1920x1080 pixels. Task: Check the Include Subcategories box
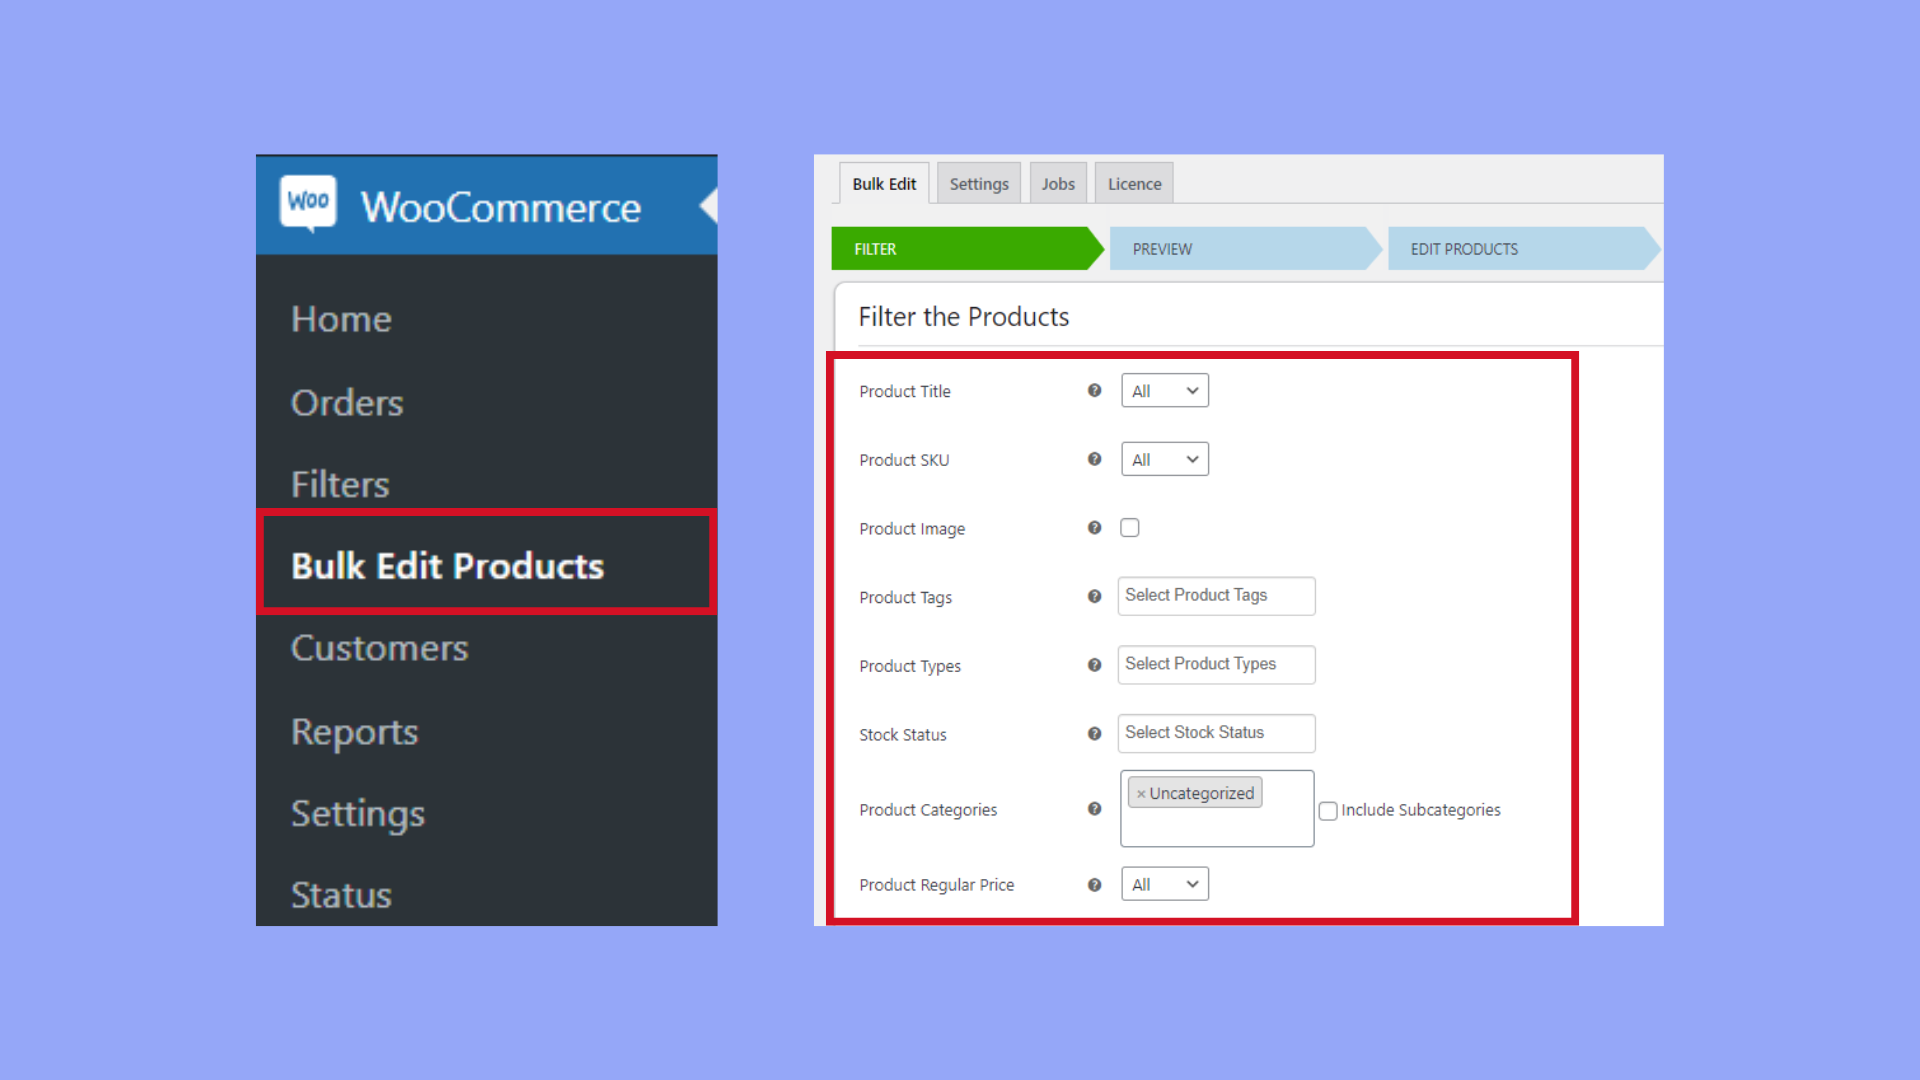1328,811
